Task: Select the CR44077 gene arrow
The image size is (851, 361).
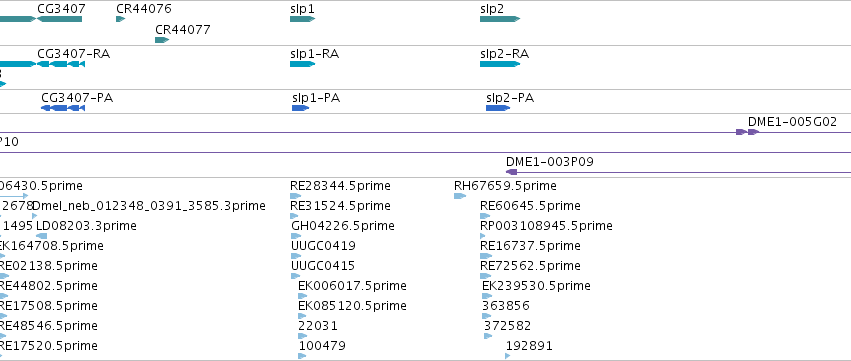Action: pos(162,40)
